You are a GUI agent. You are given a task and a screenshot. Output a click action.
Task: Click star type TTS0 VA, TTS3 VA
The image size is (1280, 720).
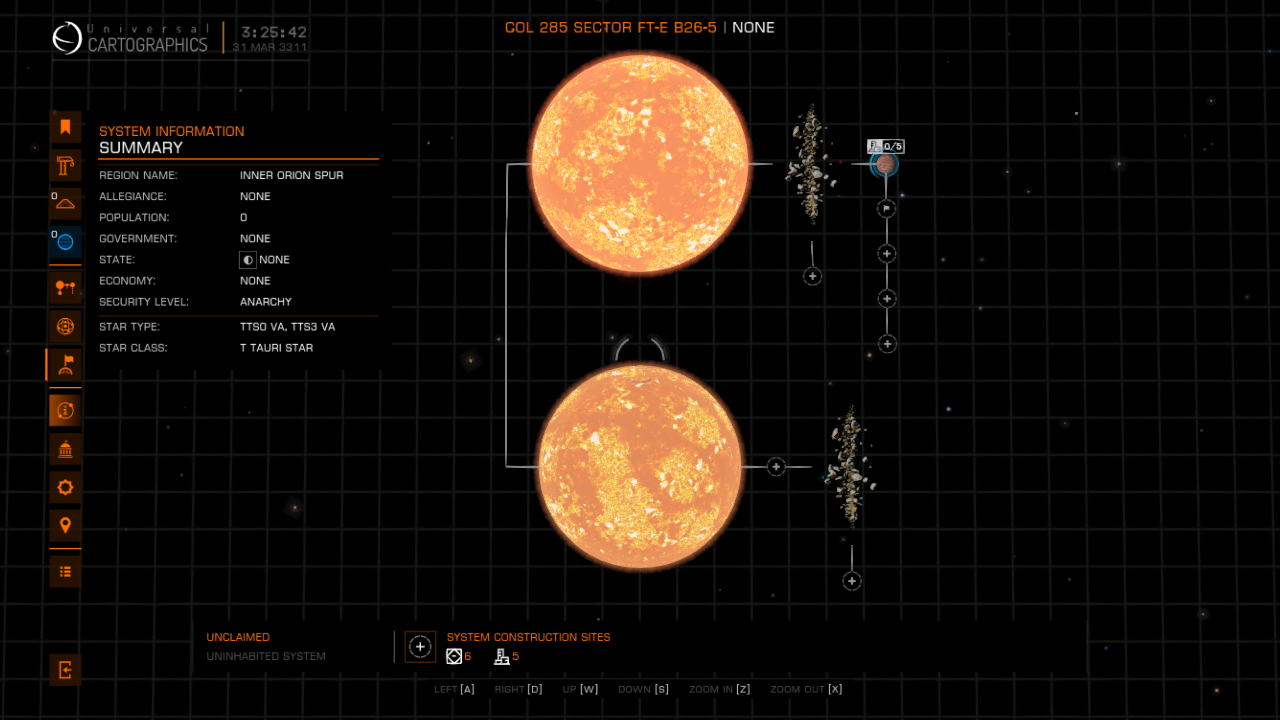(x=288, y=327)
